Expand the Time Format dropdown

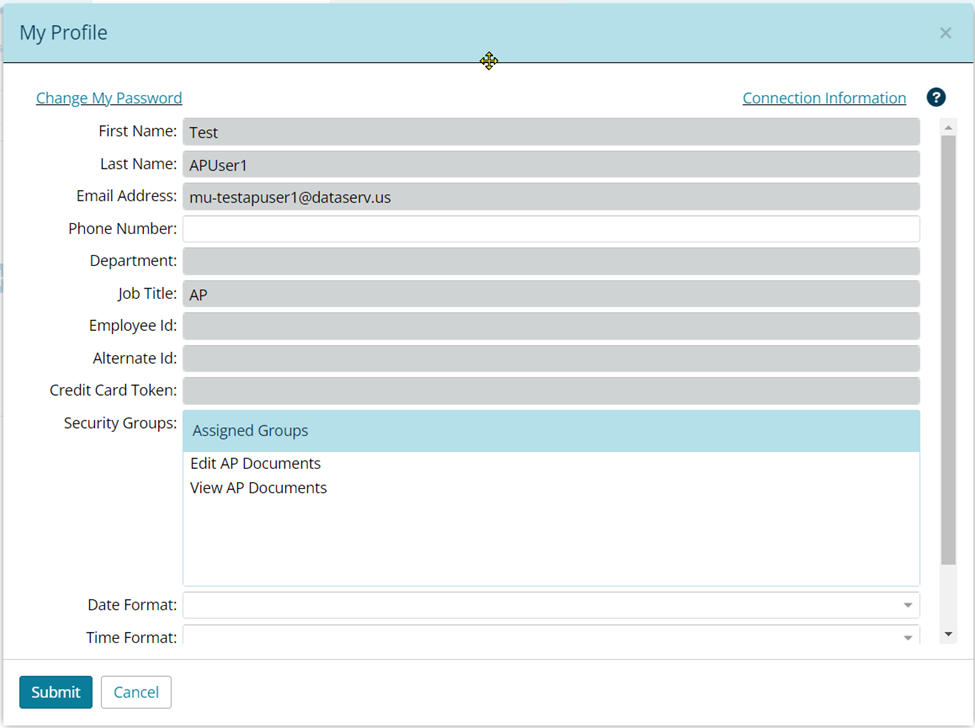point(550,636)
